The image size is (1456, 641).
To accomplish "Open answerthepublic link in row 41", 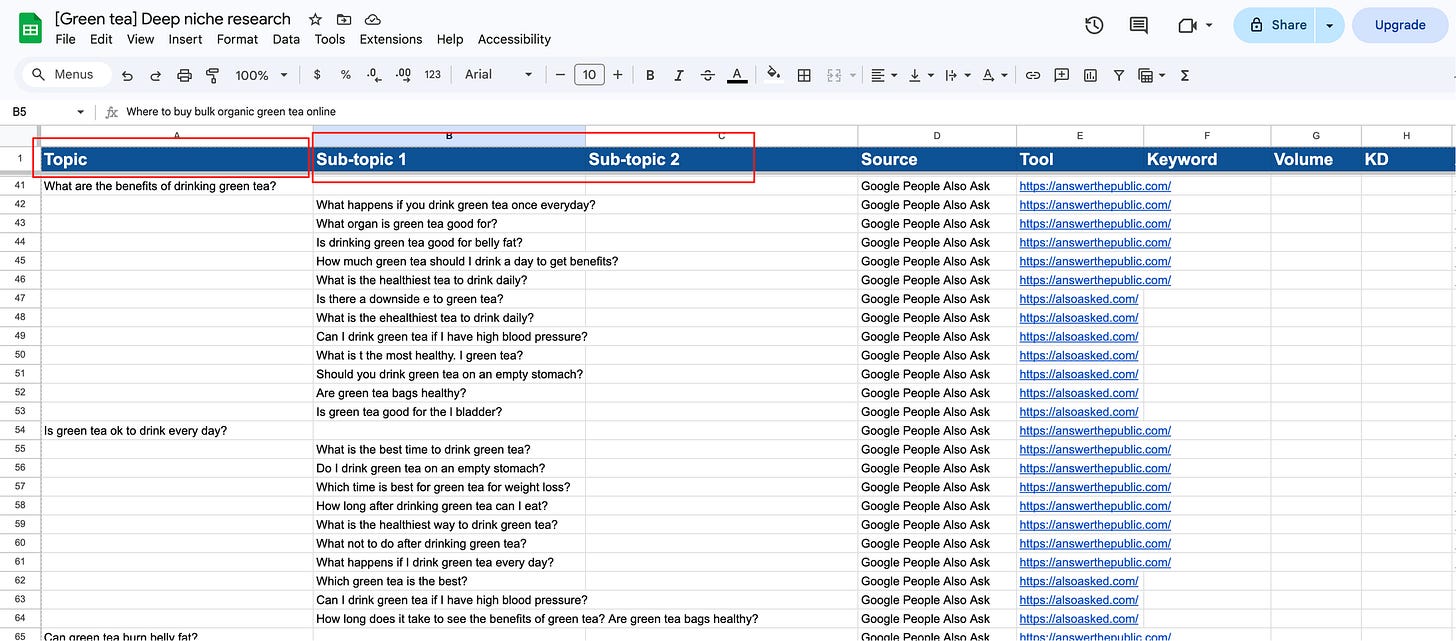I will coord(1095,186).
